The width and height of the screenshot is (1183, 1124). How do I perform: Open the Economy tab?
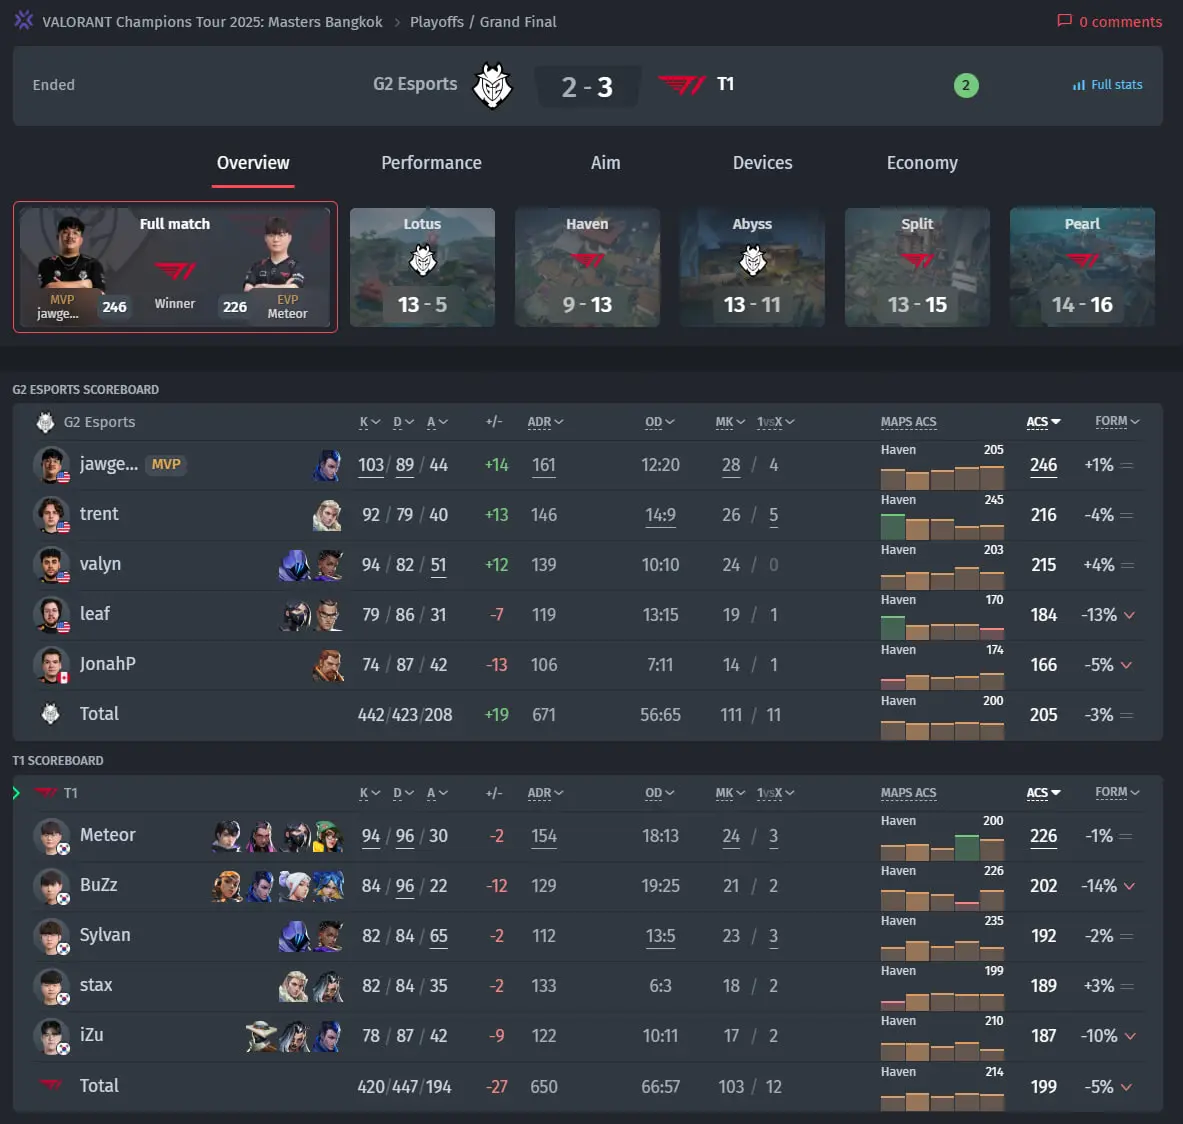click(921, 163)
